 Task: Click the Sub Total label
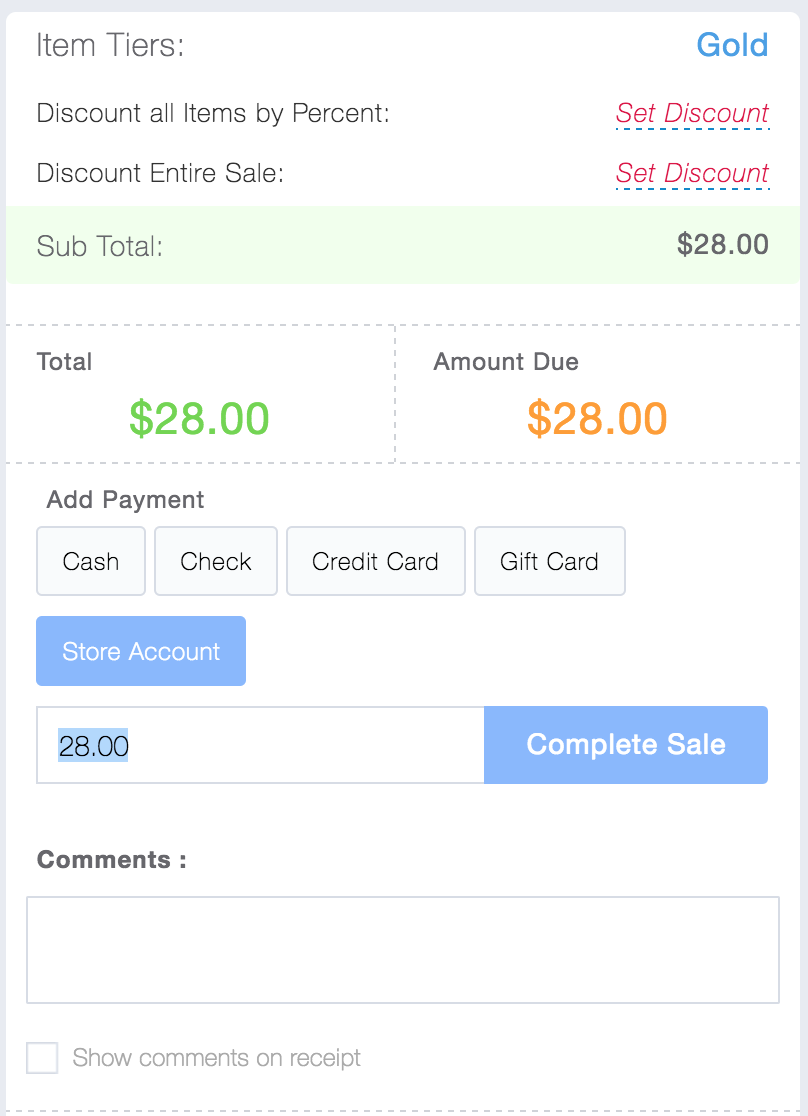click(99, 246)
